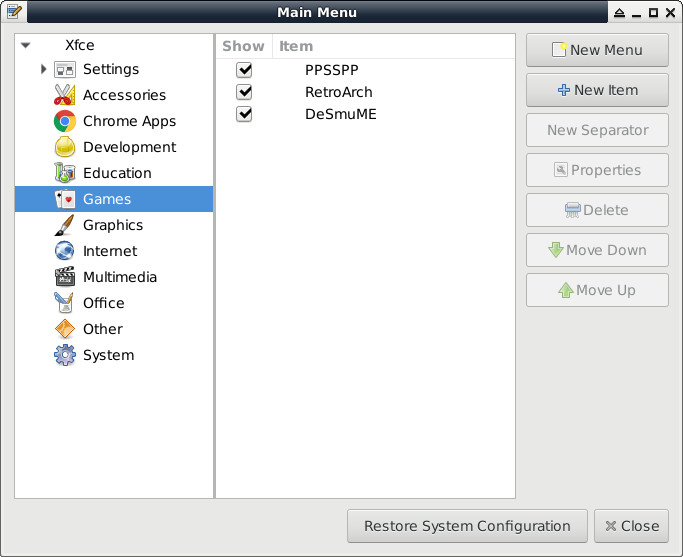Select the Other category label
The width and height of the screenshot is (683, 557).
point(103,329)
